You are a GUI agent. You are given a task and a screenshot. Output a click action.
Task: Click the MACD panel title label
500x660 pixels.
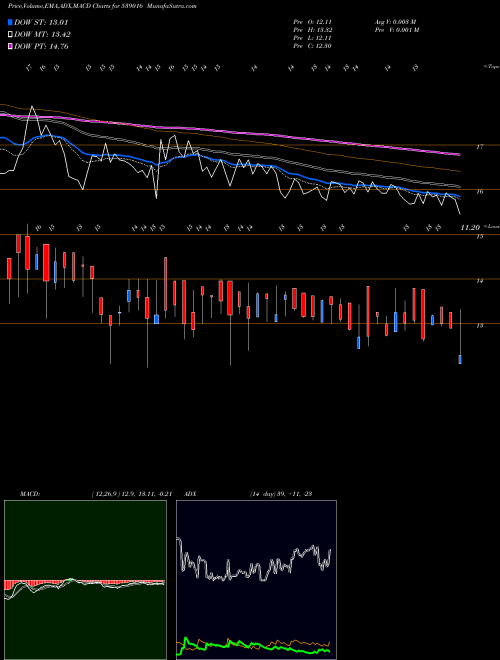pos(30,494)
